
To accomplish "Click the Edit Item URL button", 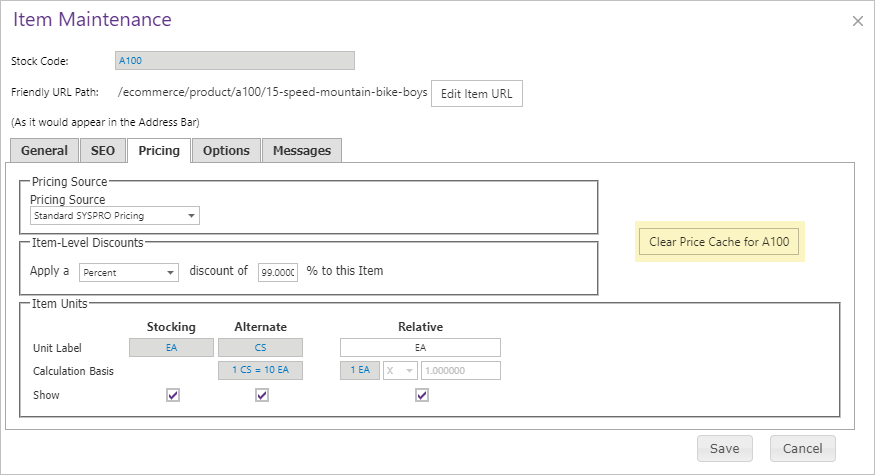I will [x=477, y=93].
